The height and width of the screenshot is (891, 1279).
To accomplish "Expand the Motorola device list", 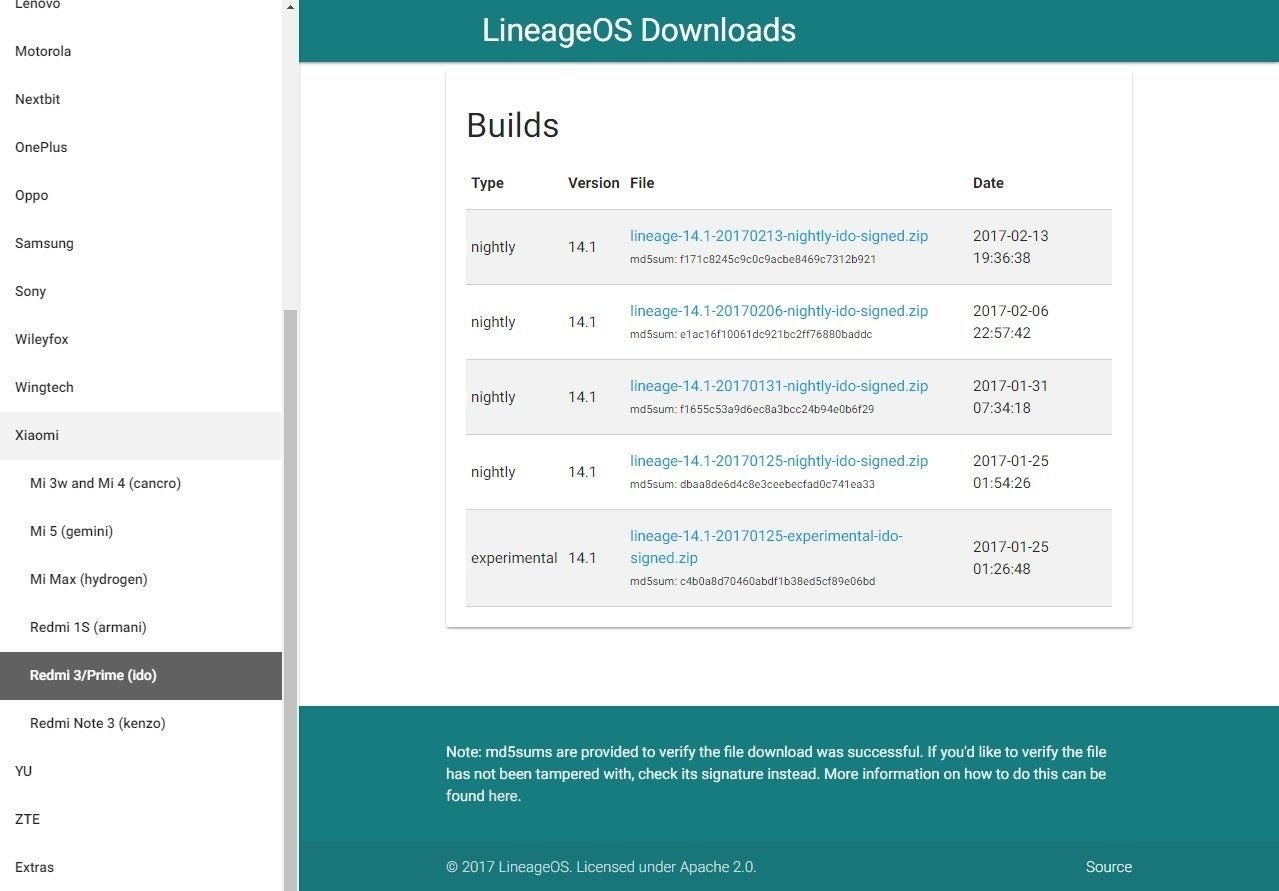I will coord(43,51).
